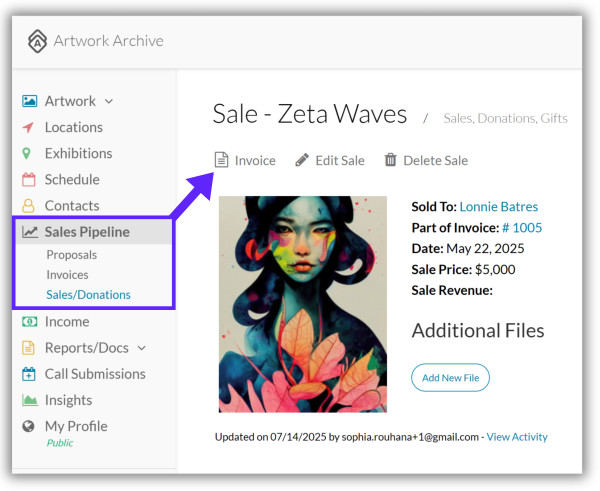Viewport: 600px width, 491px height.
Task: Click the sale price '$5,000'
Action: click(x=495, y=269)
